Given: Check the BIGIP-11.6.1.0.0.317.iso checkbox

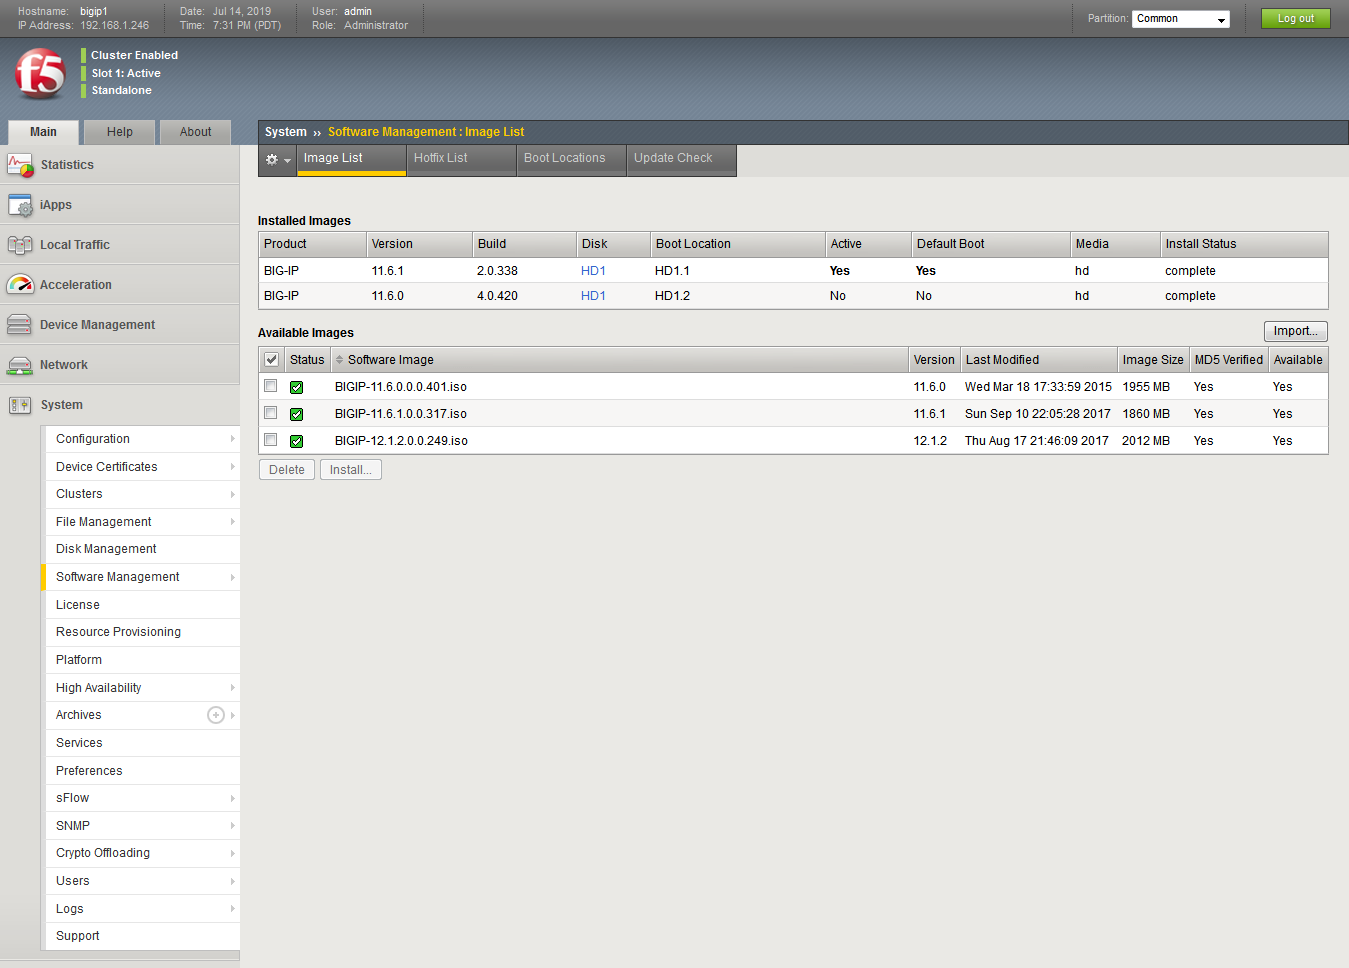Looking at the screenshot, I should [x=270, y=413].
